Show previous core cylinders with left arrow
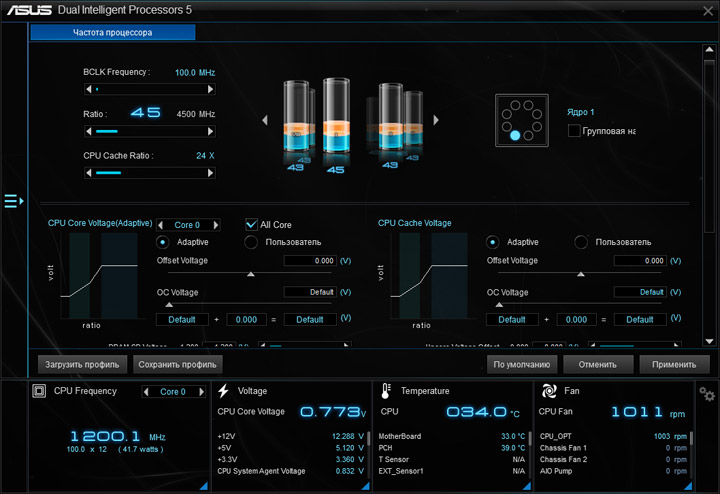 point(265,120)
